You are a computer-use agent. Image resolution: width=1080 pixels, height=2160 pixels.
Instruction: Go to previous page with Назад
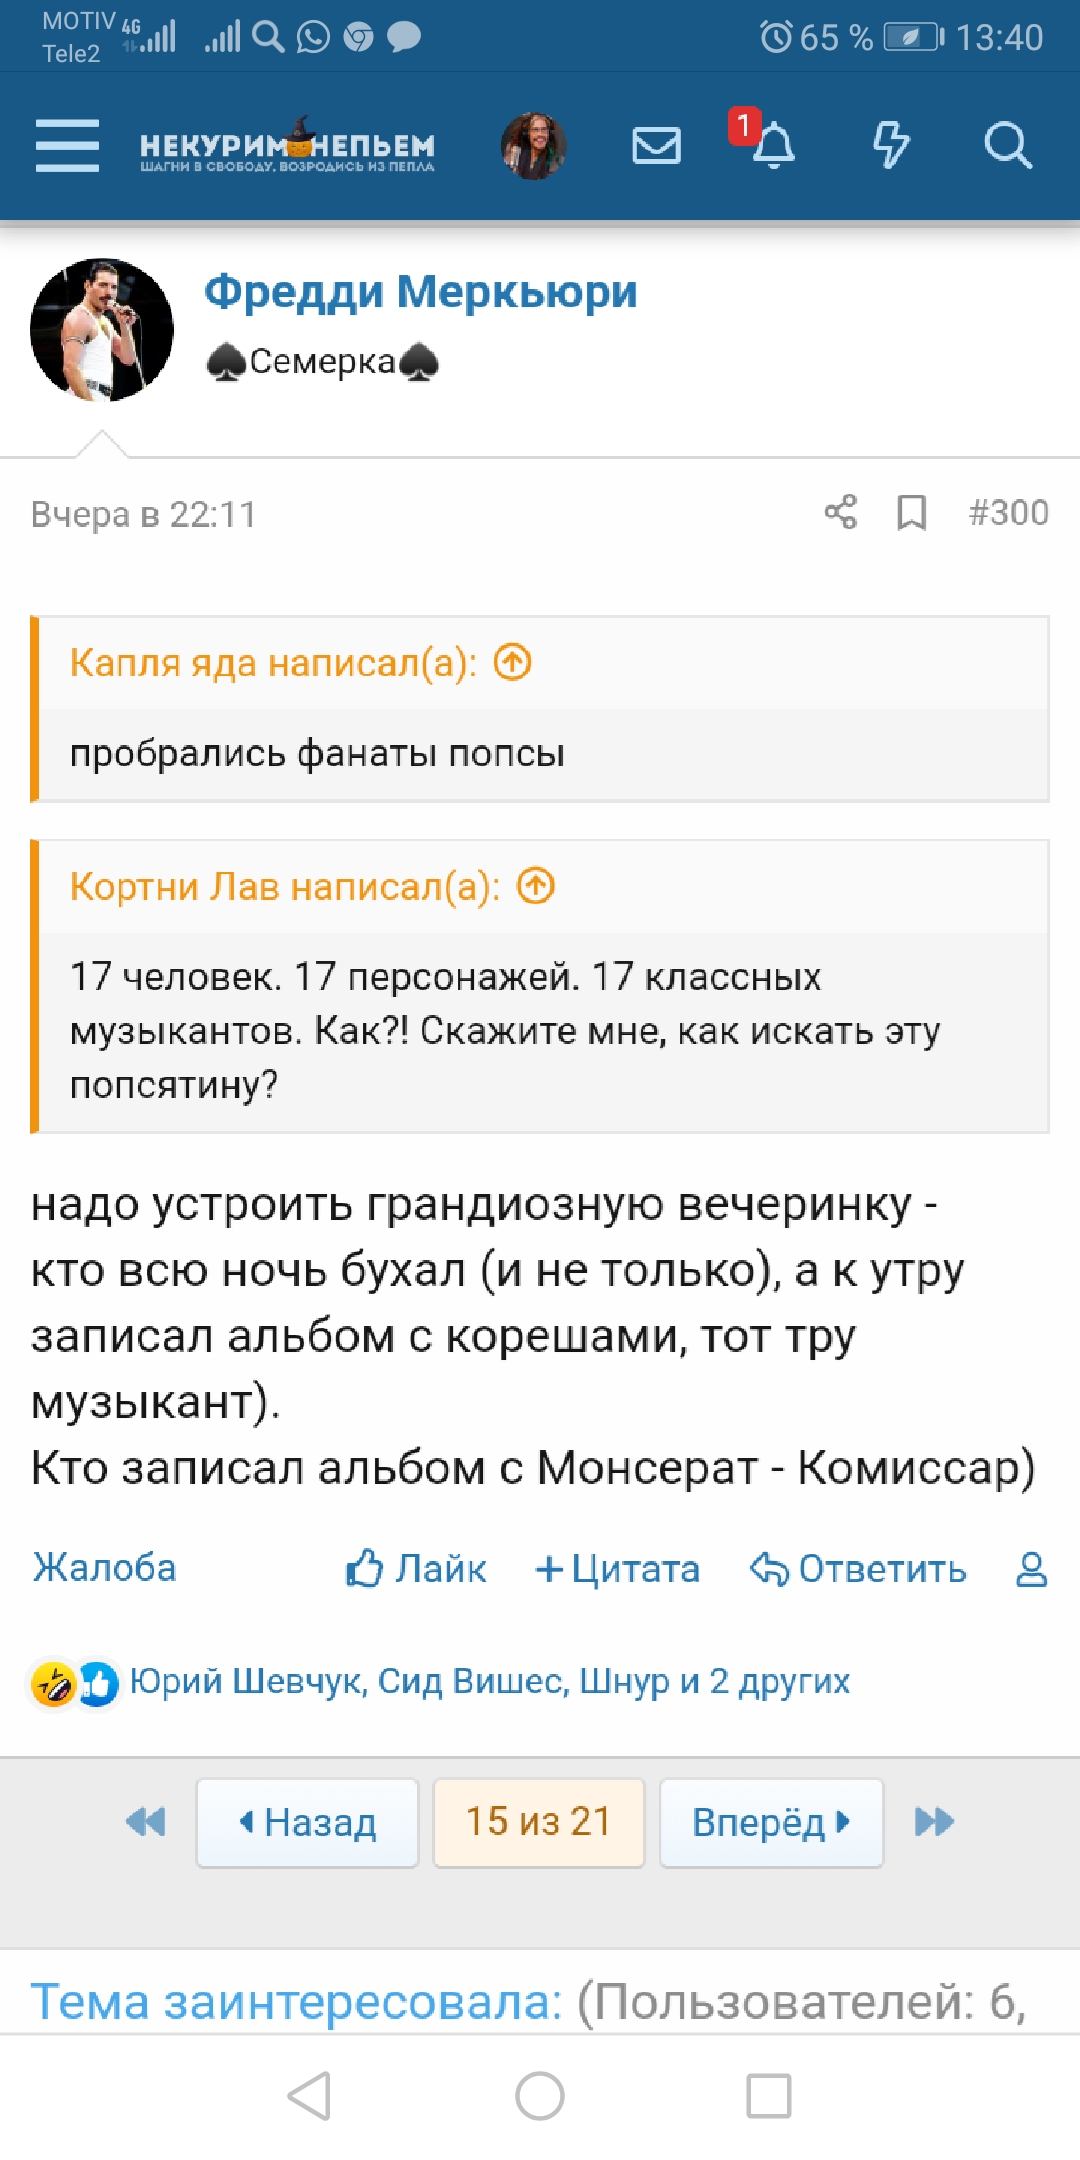(307, 1822)
